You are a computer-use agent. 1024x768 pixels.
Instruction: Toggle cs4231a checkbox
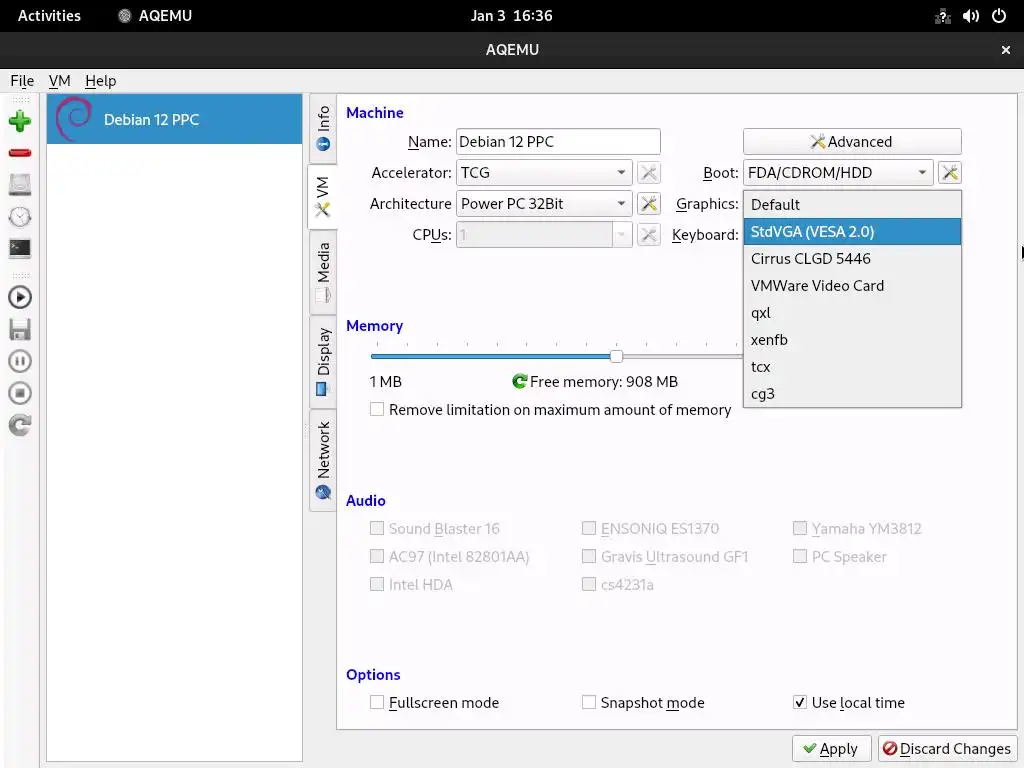coord(588,584)
